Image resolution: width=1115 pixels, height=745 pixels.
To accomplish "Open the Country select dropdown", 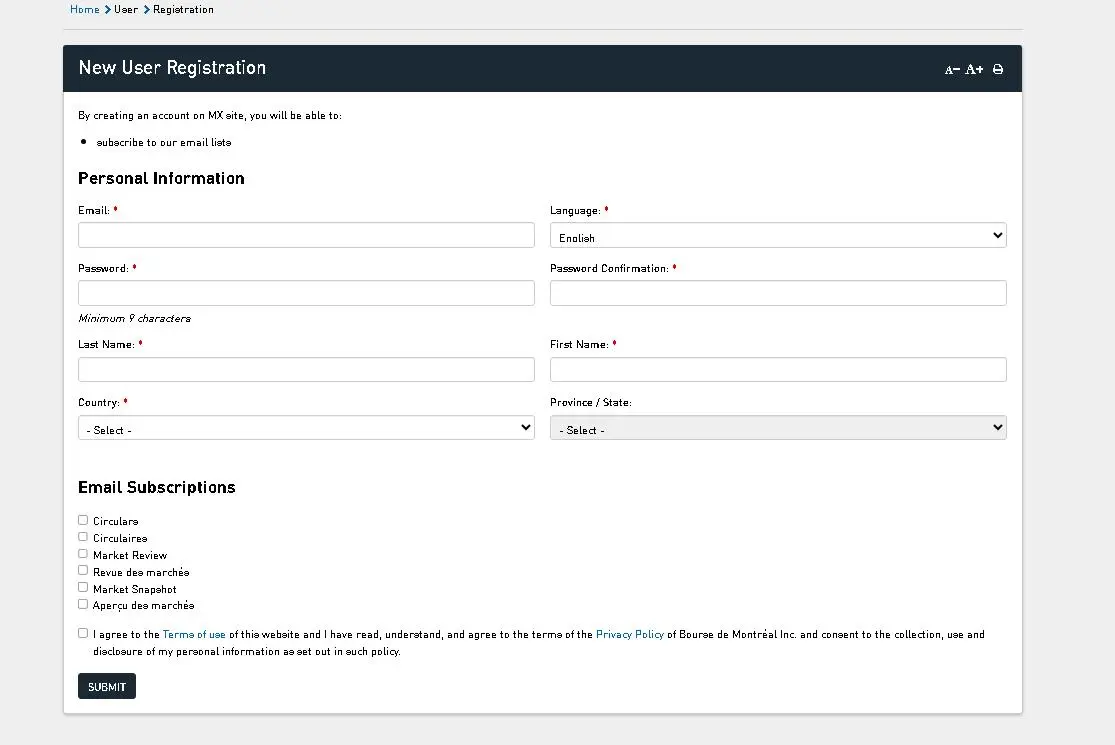I will point(306,427).
